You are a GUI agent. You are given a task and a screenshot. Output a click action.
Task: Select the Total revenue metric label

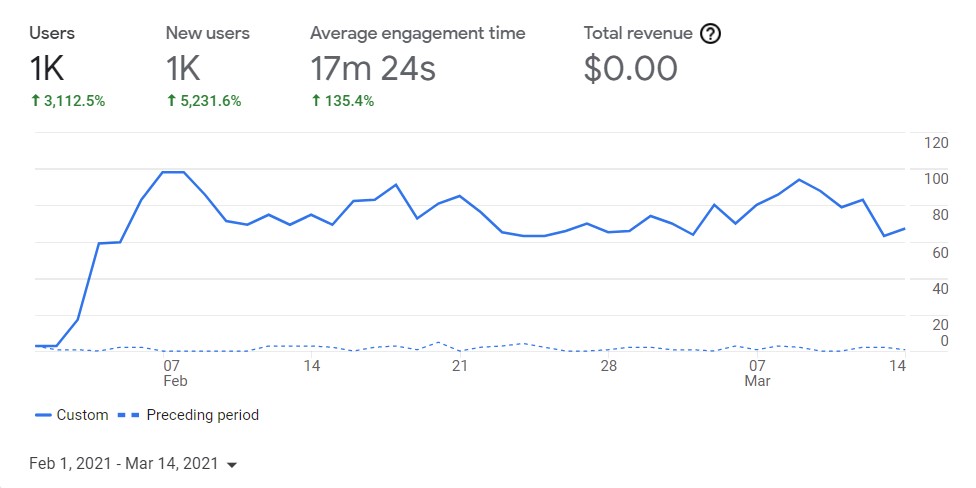click(x=638, y=33)
